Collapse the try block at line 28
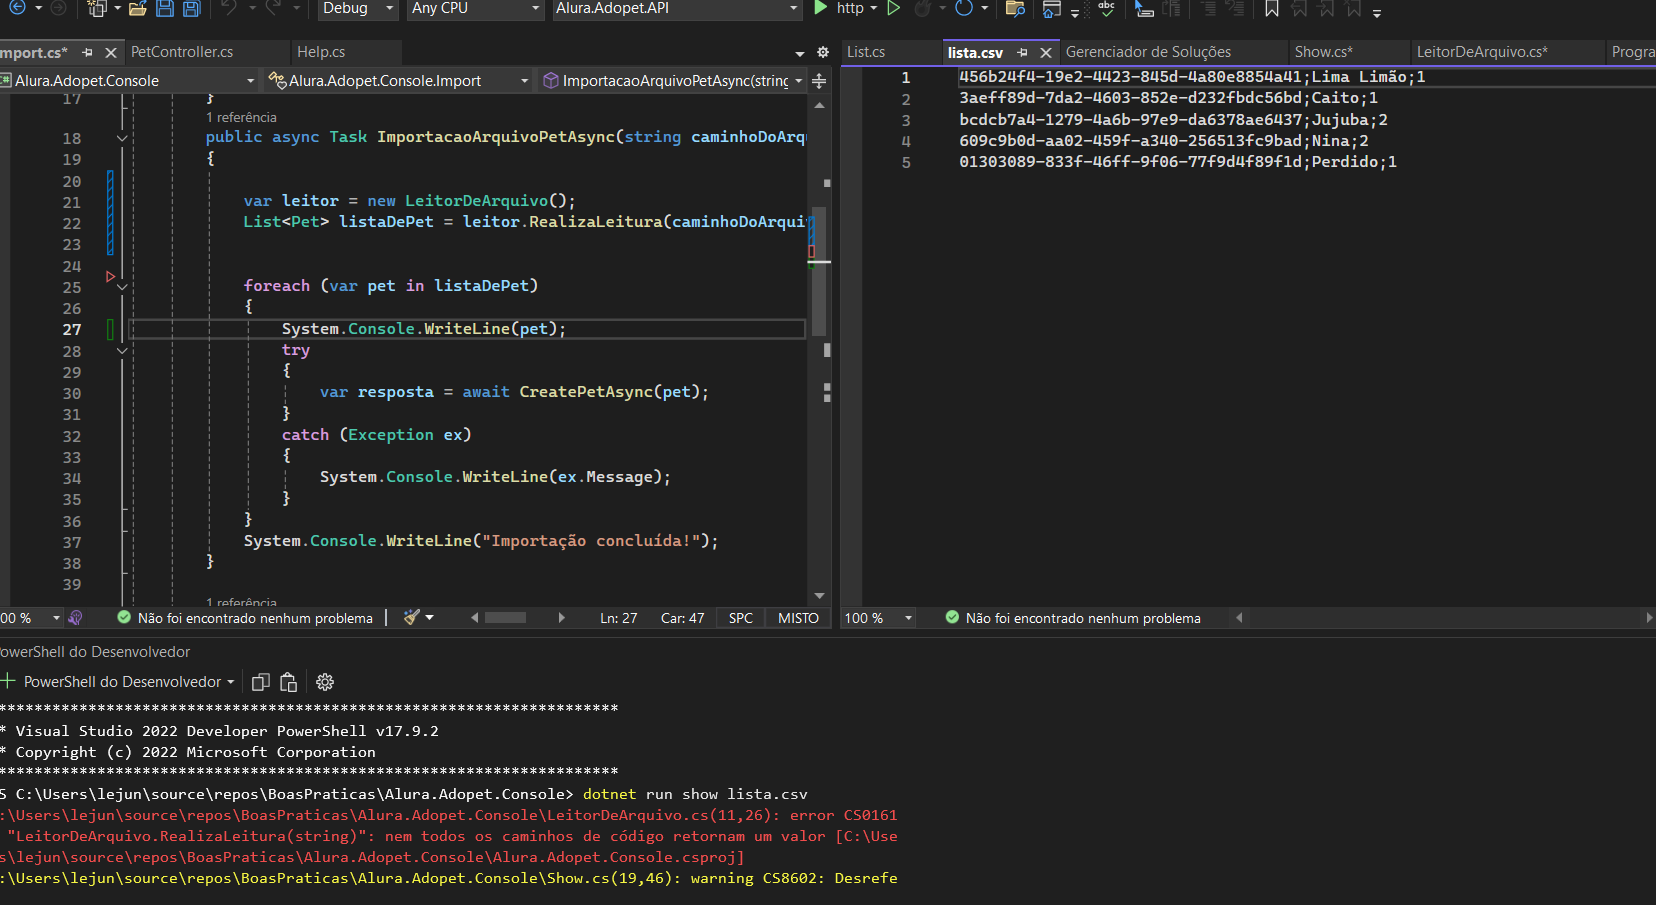The height and width of the screenshot is (905, 1656). (x=122, y=351)
